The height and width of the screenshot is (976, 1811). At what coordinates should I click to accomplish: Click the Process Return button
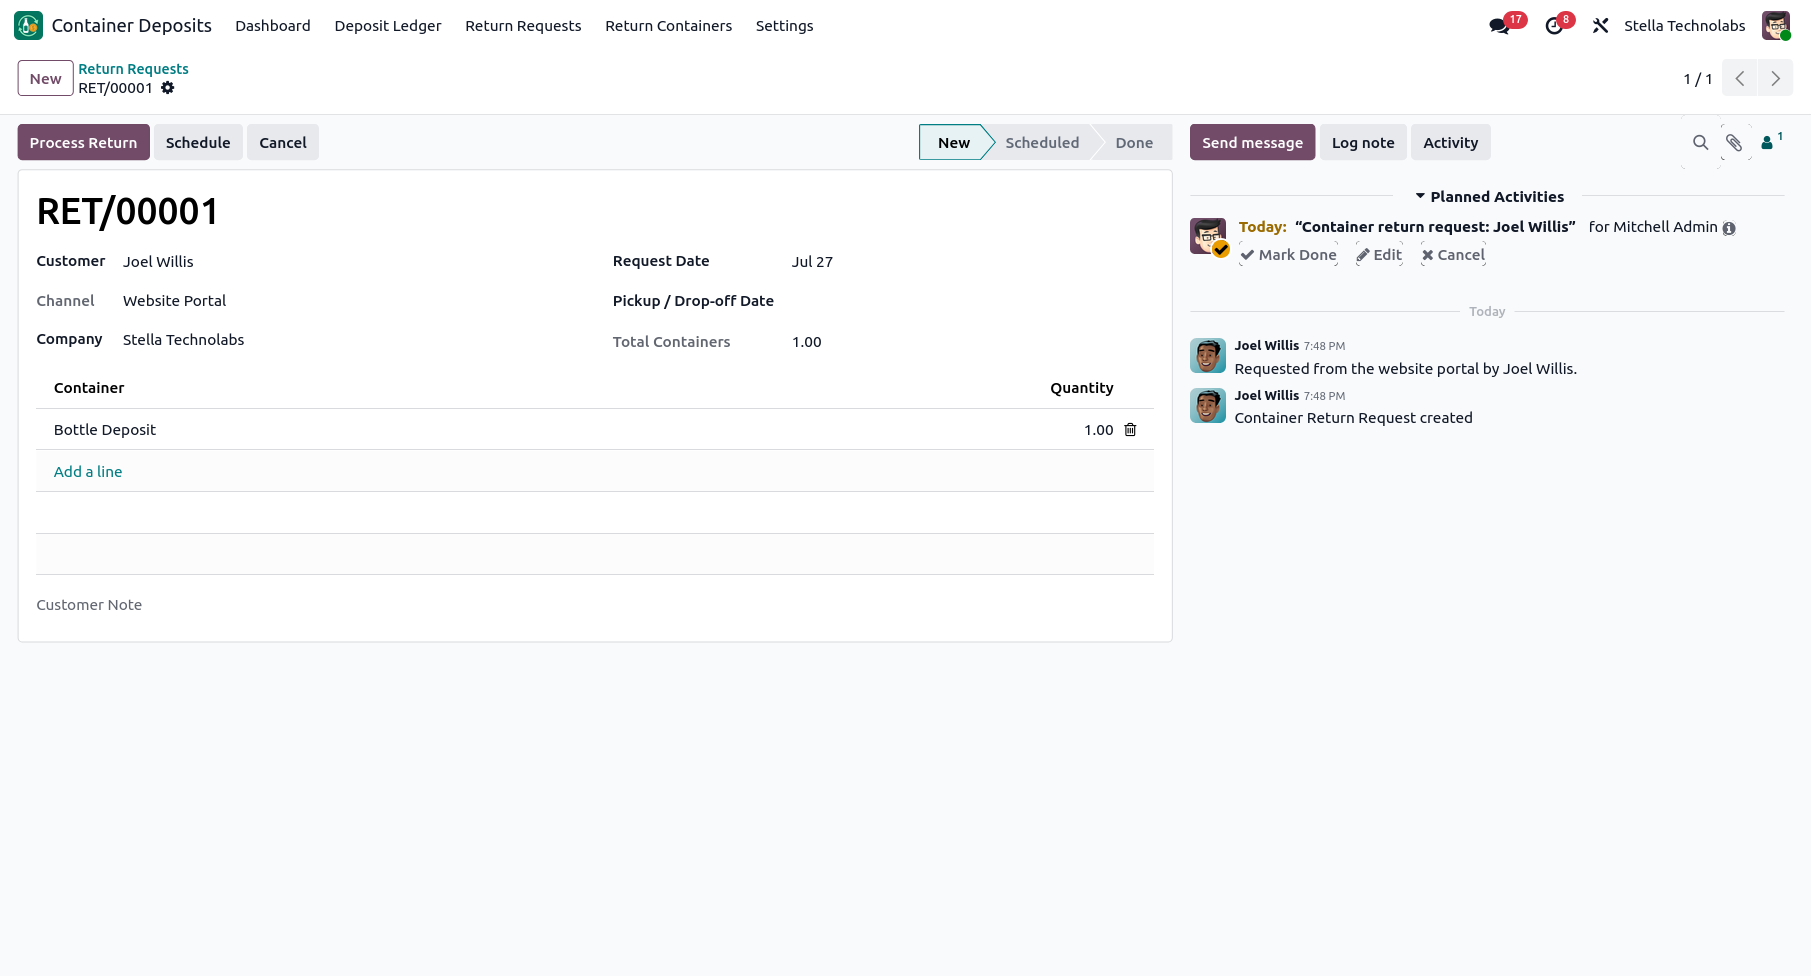[x=84, y=143]
